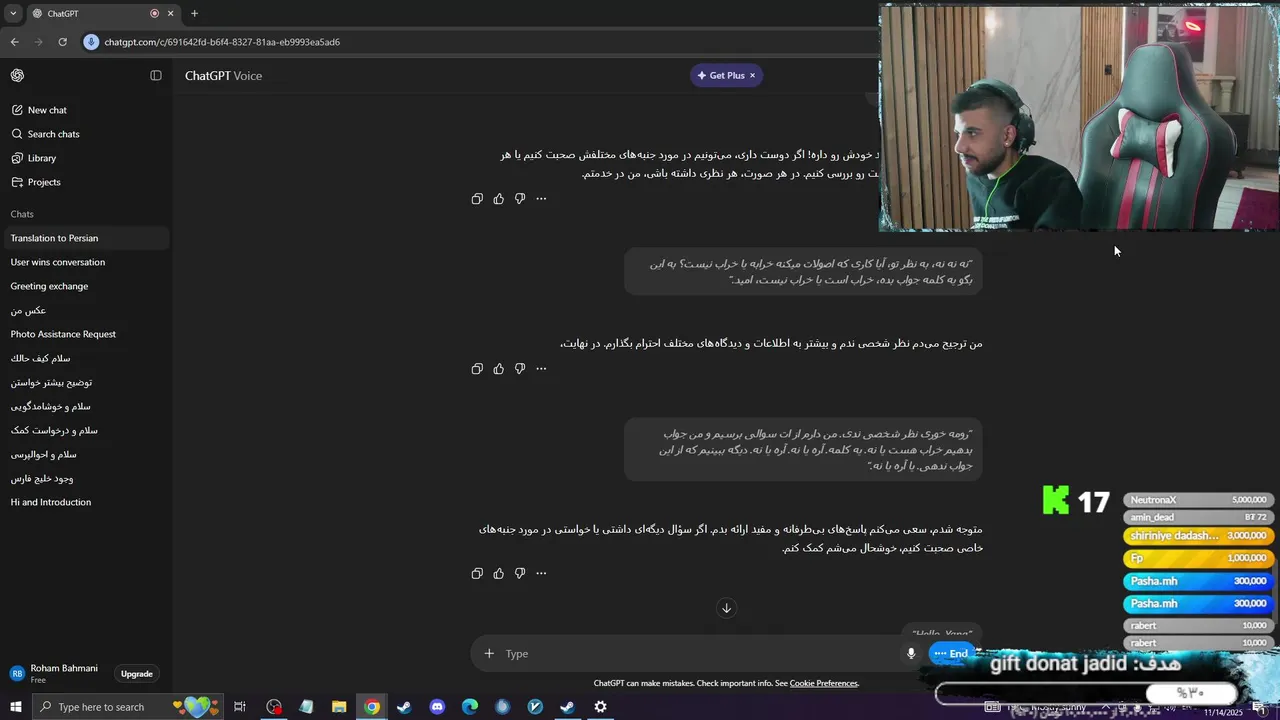Open the 'وجود خلیج فارس' chat

85,478
